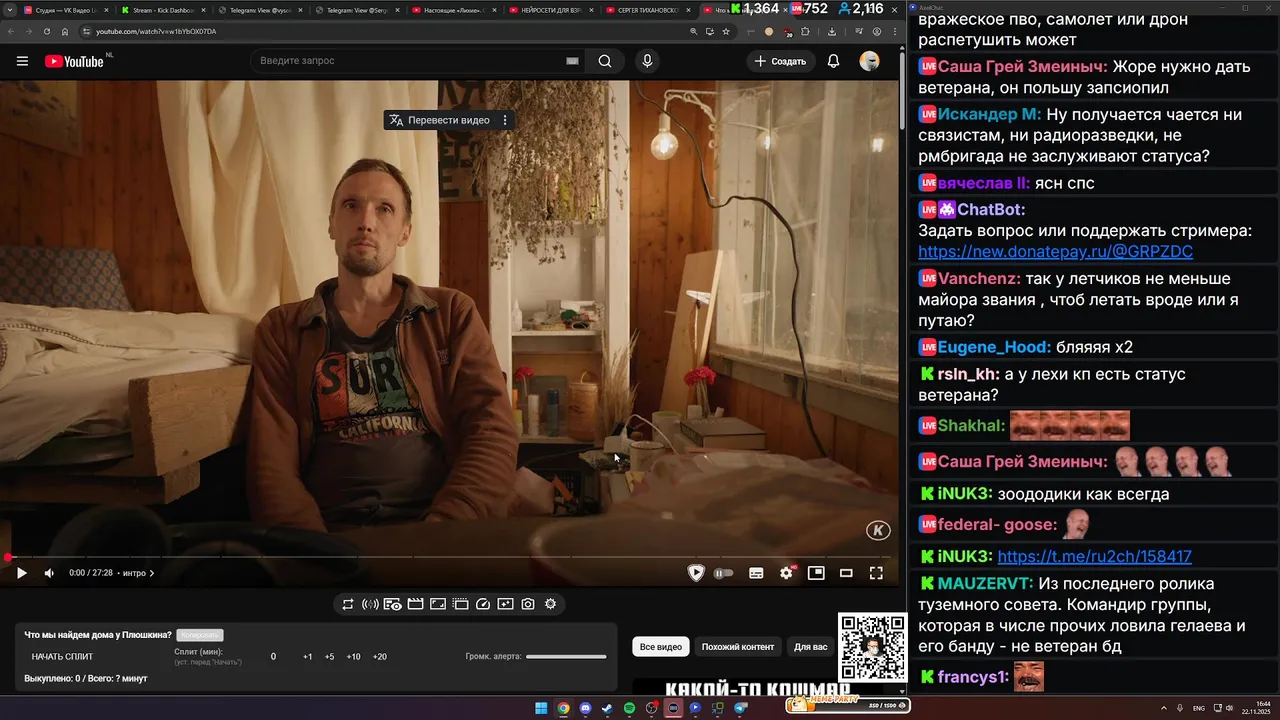This screenshot has height=720, width=1280.
Task: Add +10 minutes to split
Action: click(x=353, y=657)
